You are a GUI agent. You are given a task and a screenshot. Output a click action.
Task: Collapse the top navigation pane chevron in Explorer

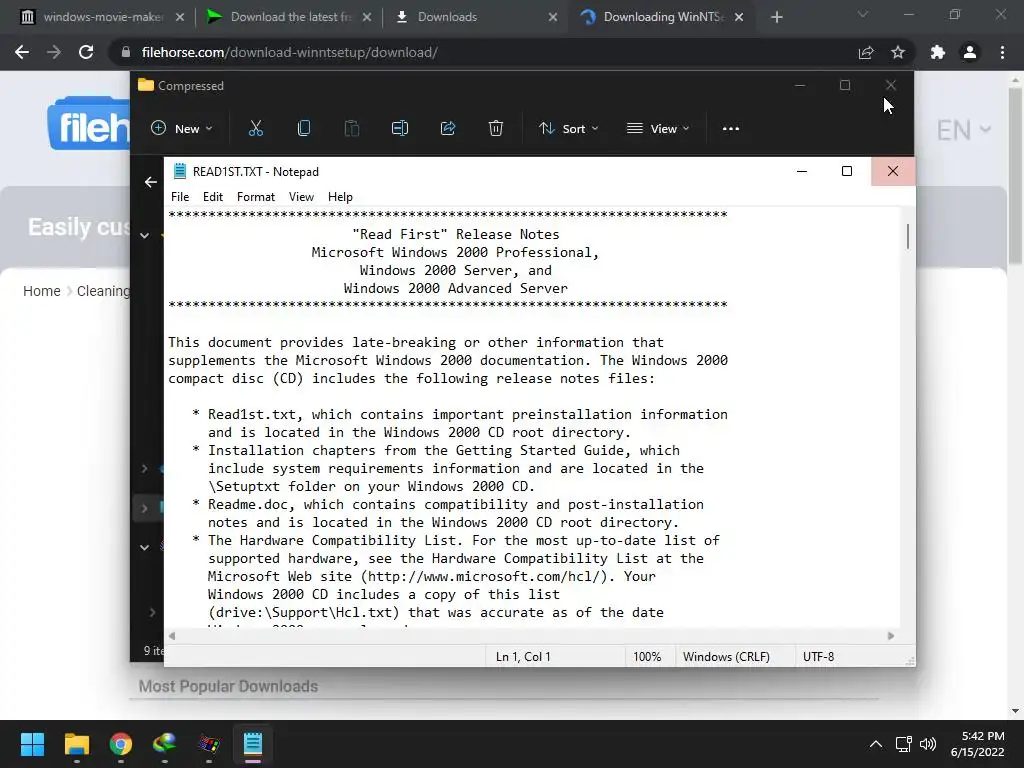click(144, 236)
